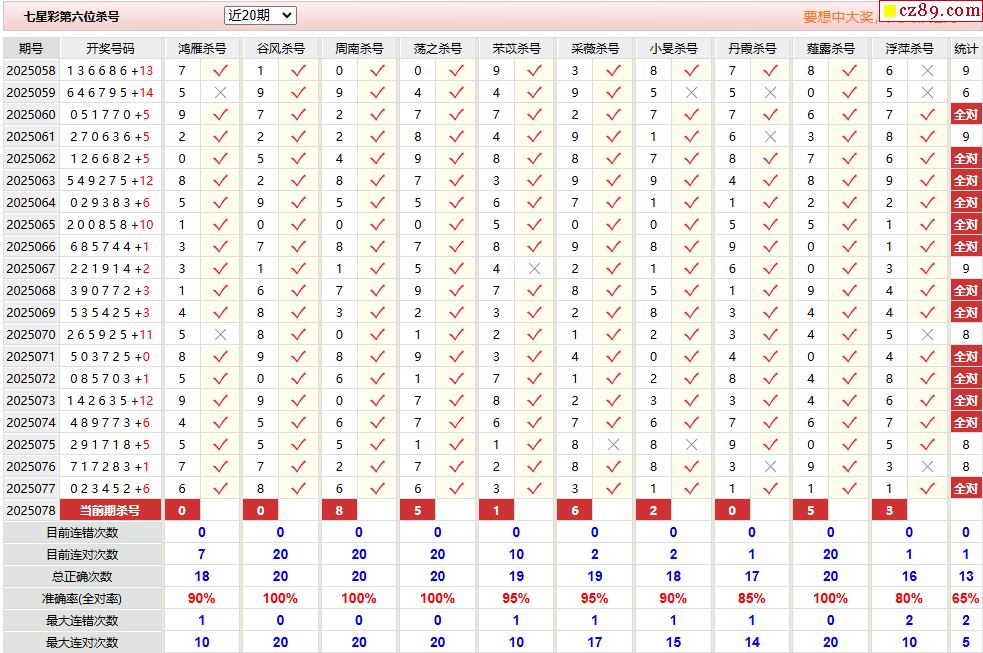Click the 全对 badge in row 2025077
The height and width of the screenshot is (653, 983).
pos(965,489)
